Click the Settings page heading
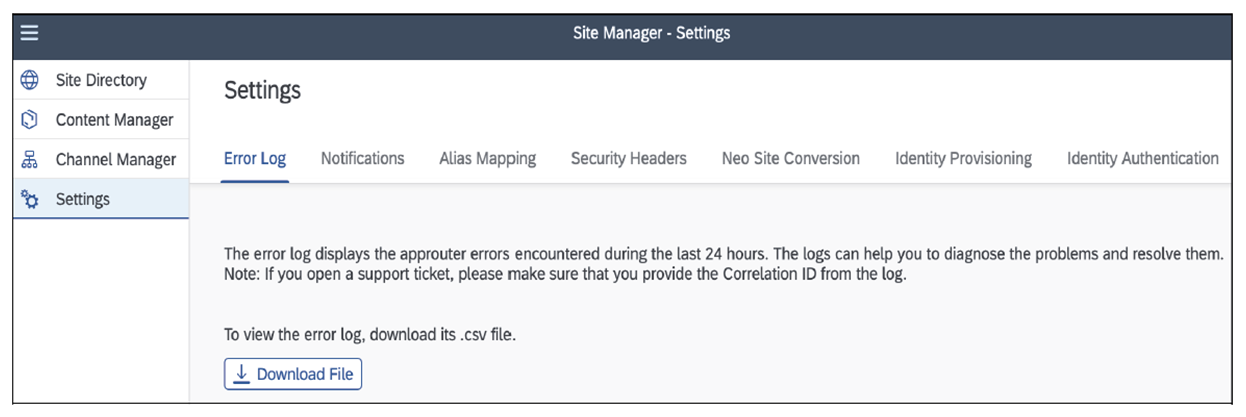Image resolution: width=1246 pixels, height=417 pixels. [262, 91]
